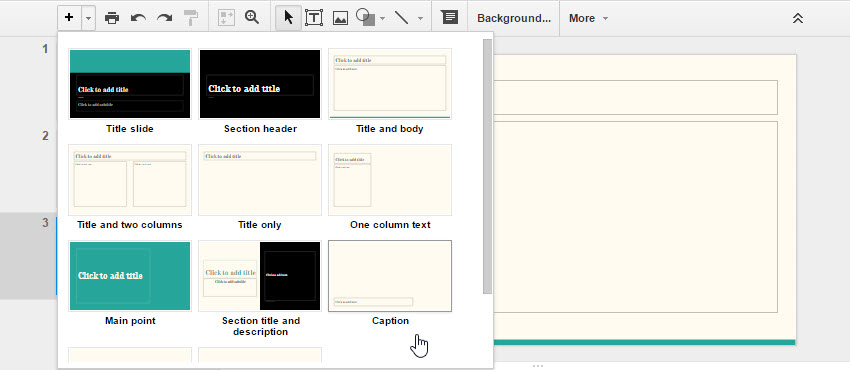Click the body placeholder on the slide
The image size is (850, 370).
[x=635, y=217]
